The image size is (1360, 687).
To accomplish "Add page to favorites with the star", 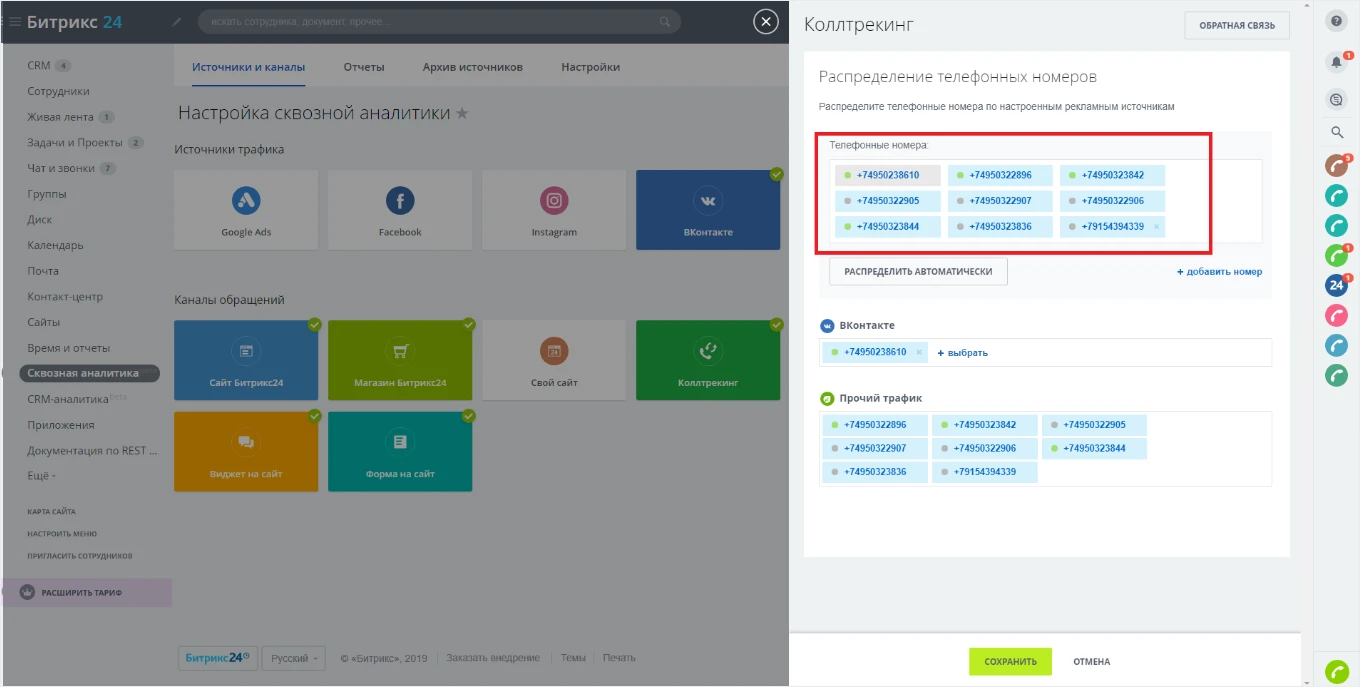I will pos(462,114).
